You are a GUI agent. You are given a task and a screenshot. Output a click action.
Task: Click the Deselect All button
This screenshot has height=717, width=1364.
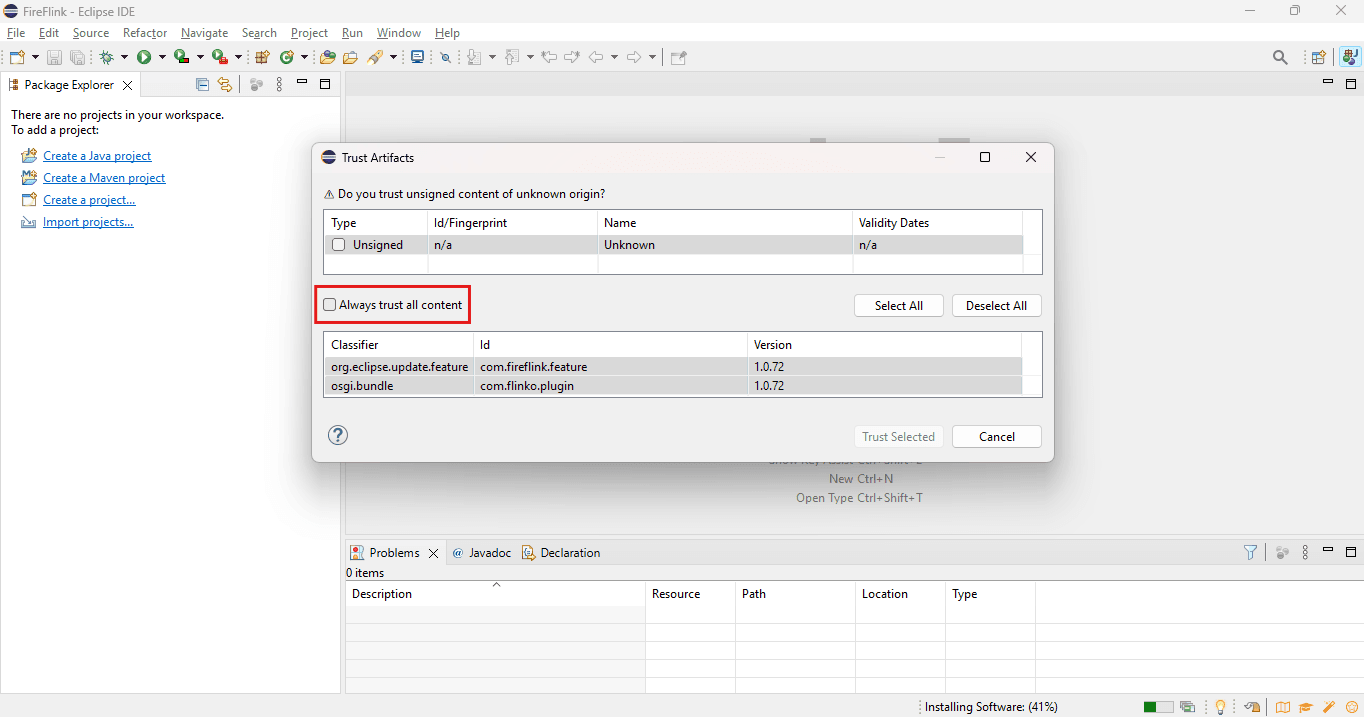tap(996, 306)
